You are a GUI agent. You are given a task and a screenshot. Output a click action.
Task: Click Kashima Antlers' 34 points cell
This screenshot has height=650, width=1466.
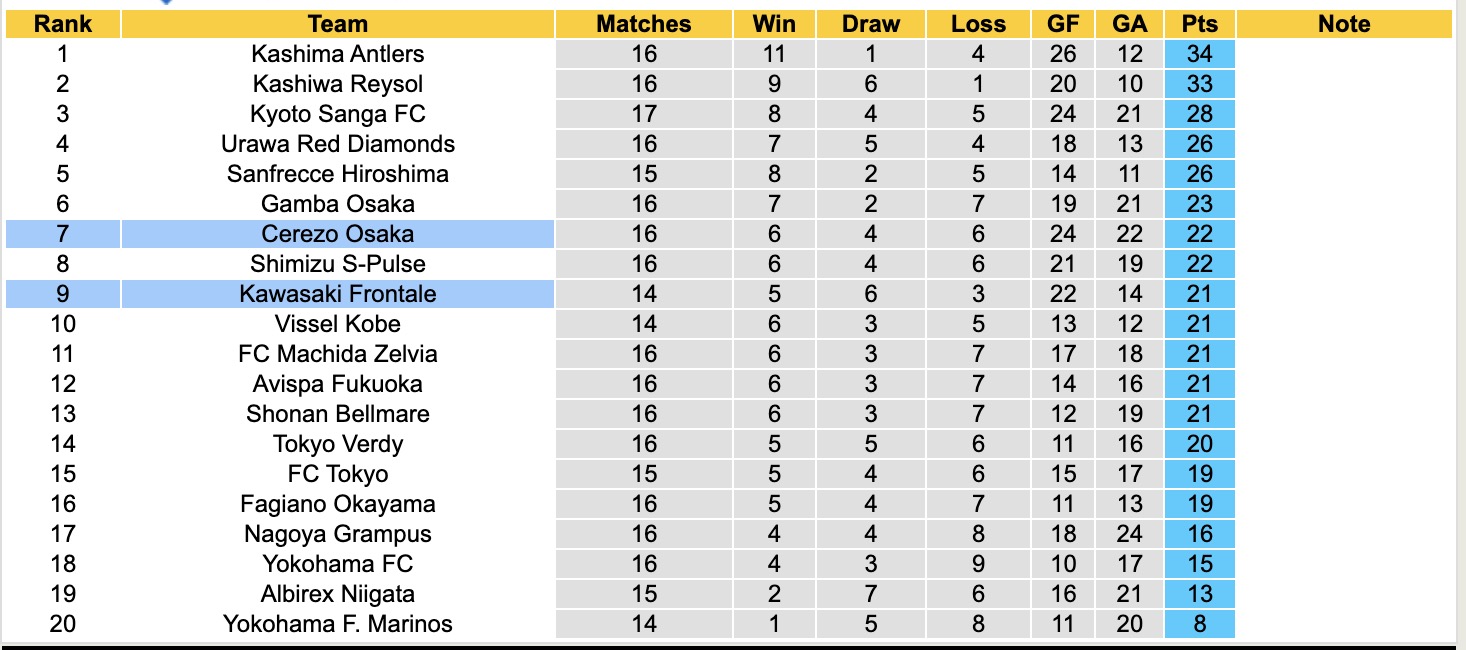(1199, 54)
